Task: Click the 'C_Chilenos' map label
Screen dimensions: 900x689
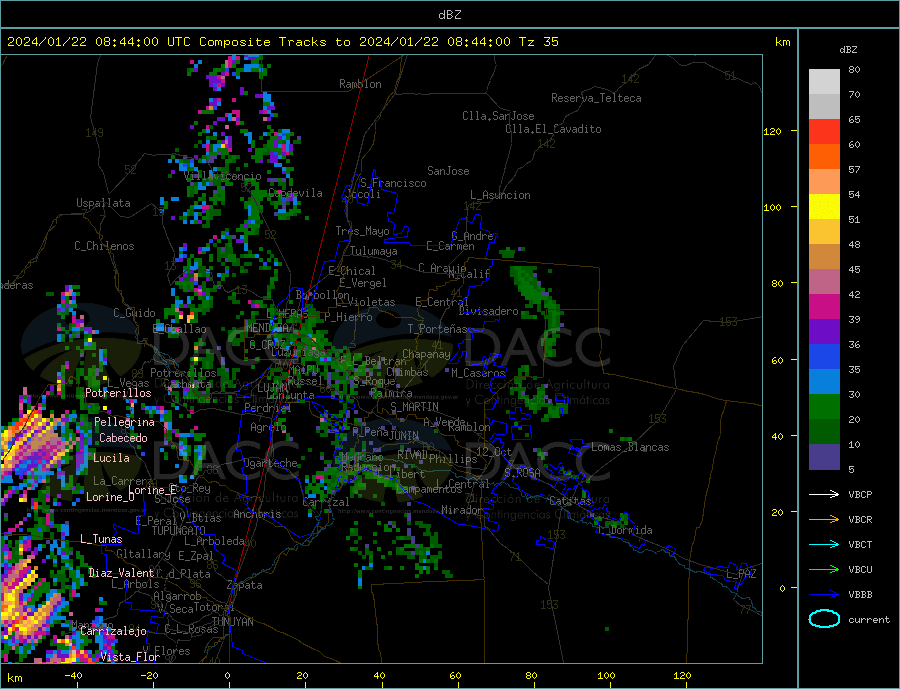Action: pos(104,246)
